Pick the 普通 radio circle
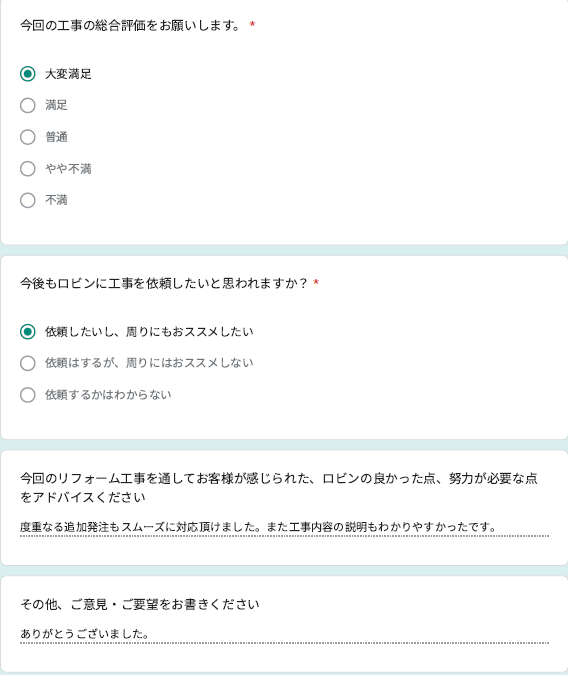Viewport: 568px width, 675px height. (28, 137)
